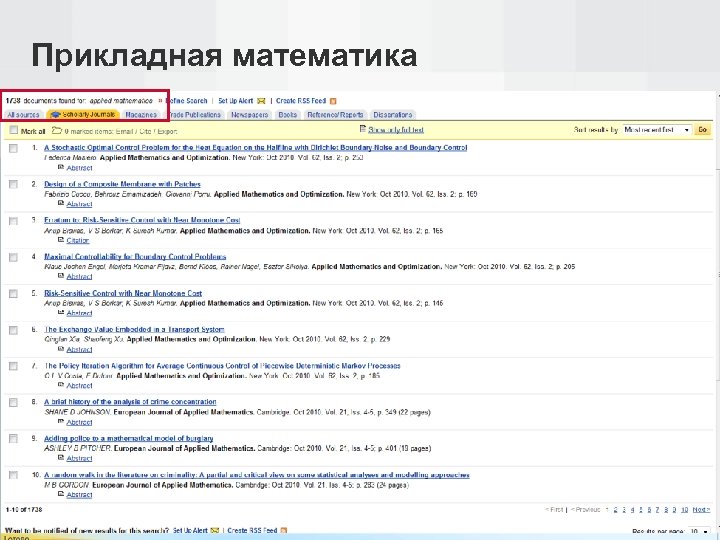Click the bottom Create RSS Feed link
Viewport: 720px width, 540px height.
click(x=253, y=530)
